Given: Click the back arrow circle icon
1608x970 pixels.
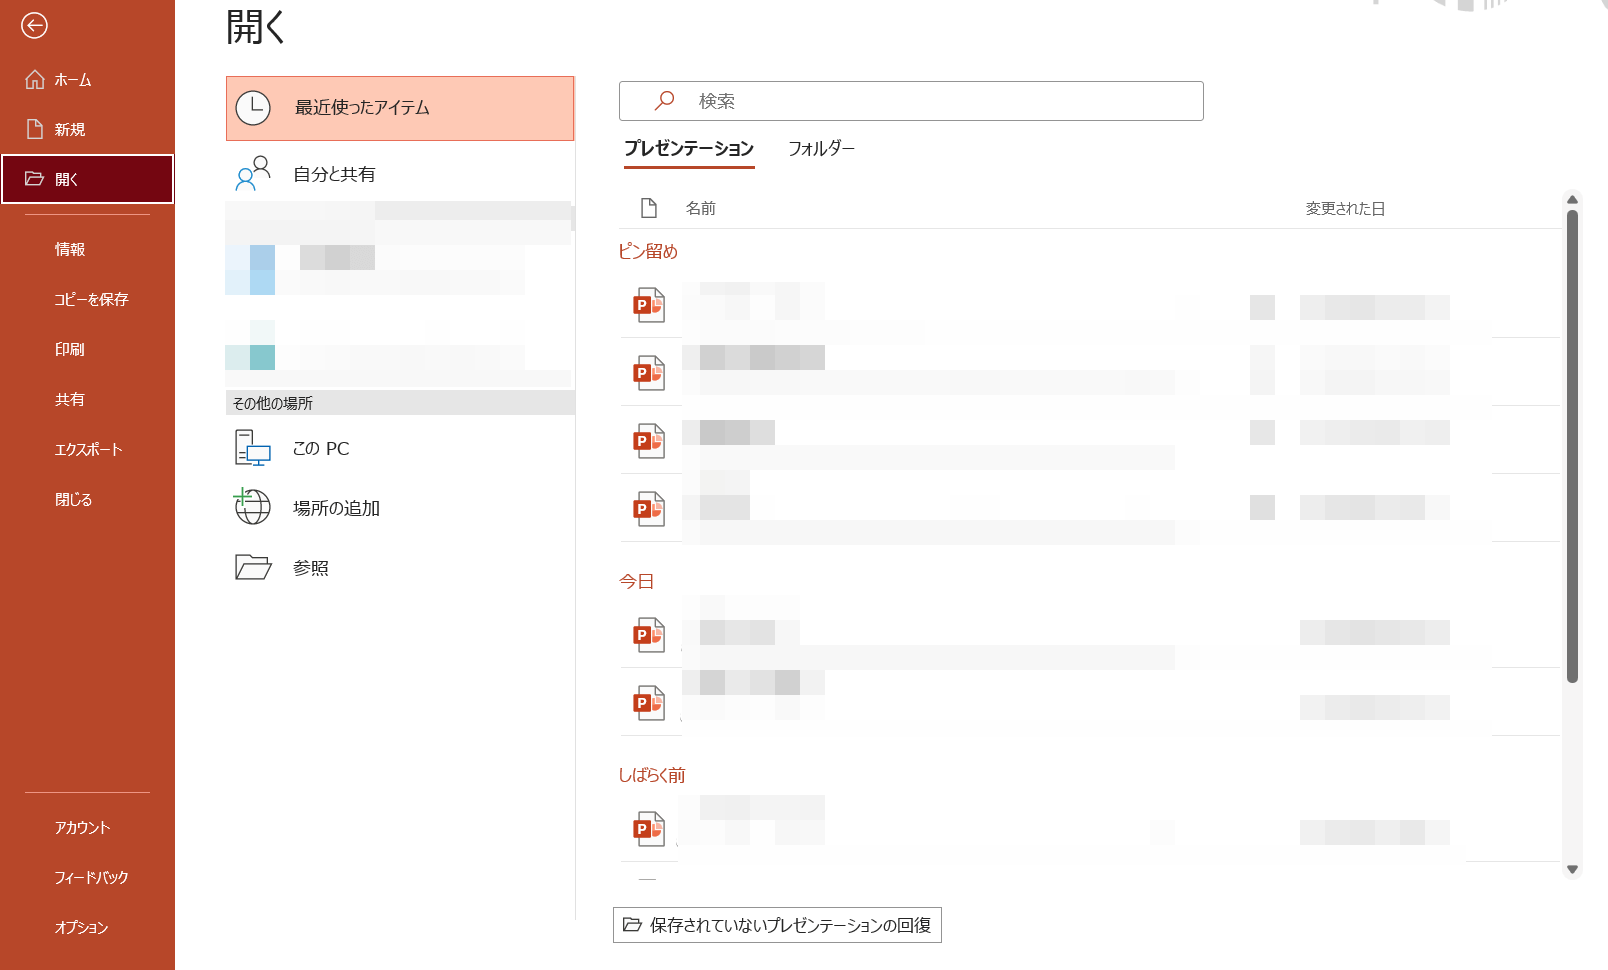Looking at the screenshot, I should [34, 26].
